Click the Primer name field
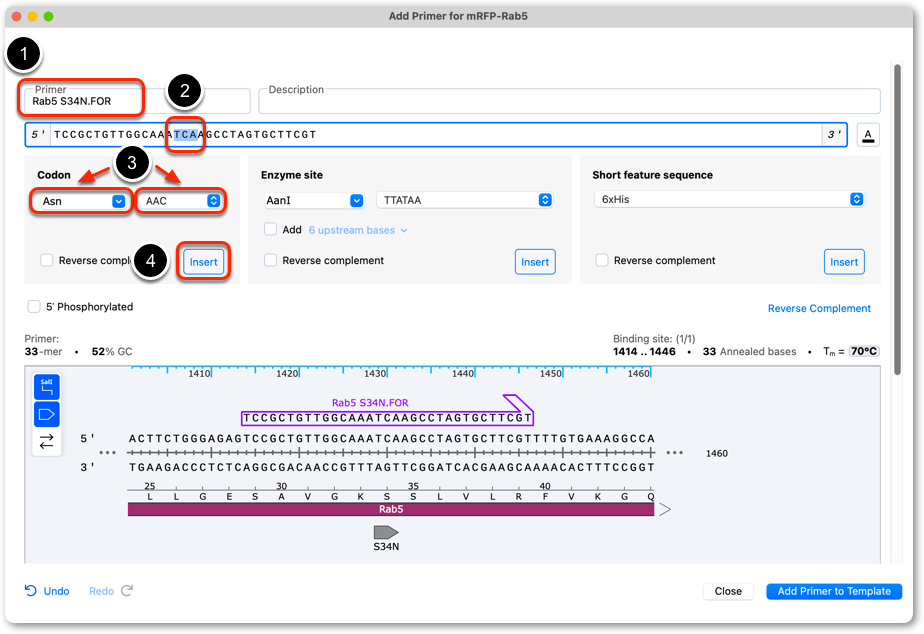 click(x=137, y=101)
